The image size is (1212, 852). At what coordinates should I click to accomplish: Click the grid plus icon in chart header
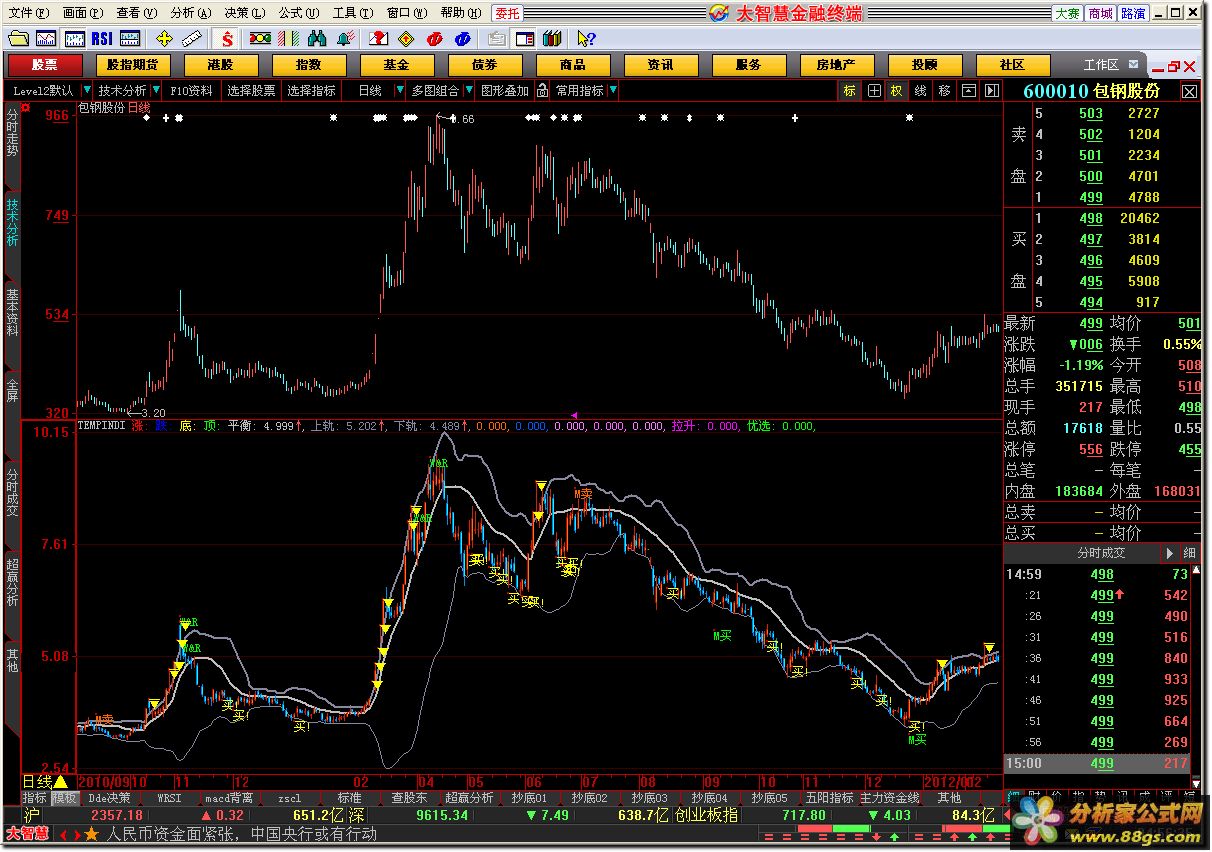pos(874,90)
